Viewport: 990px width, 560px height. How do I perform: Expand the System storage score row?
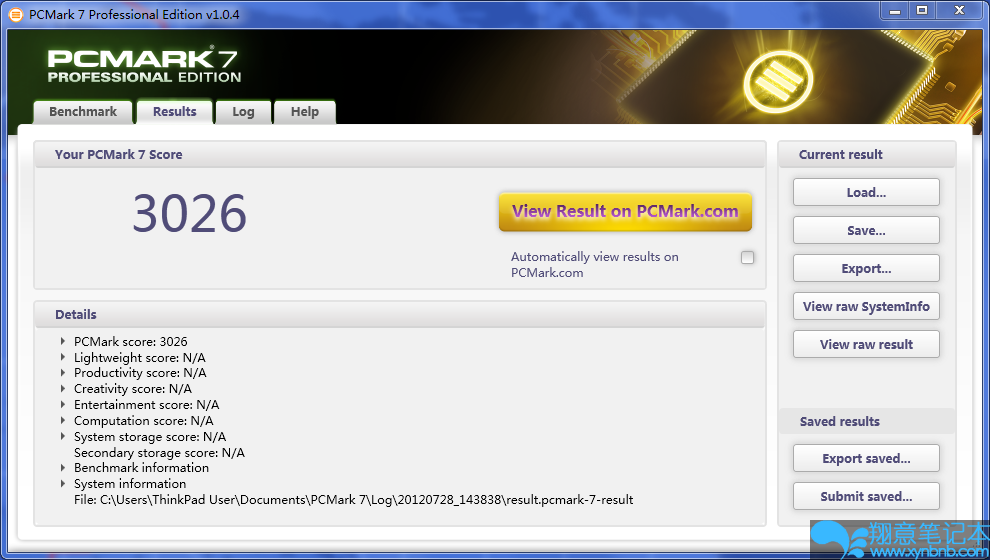point(63,436)
